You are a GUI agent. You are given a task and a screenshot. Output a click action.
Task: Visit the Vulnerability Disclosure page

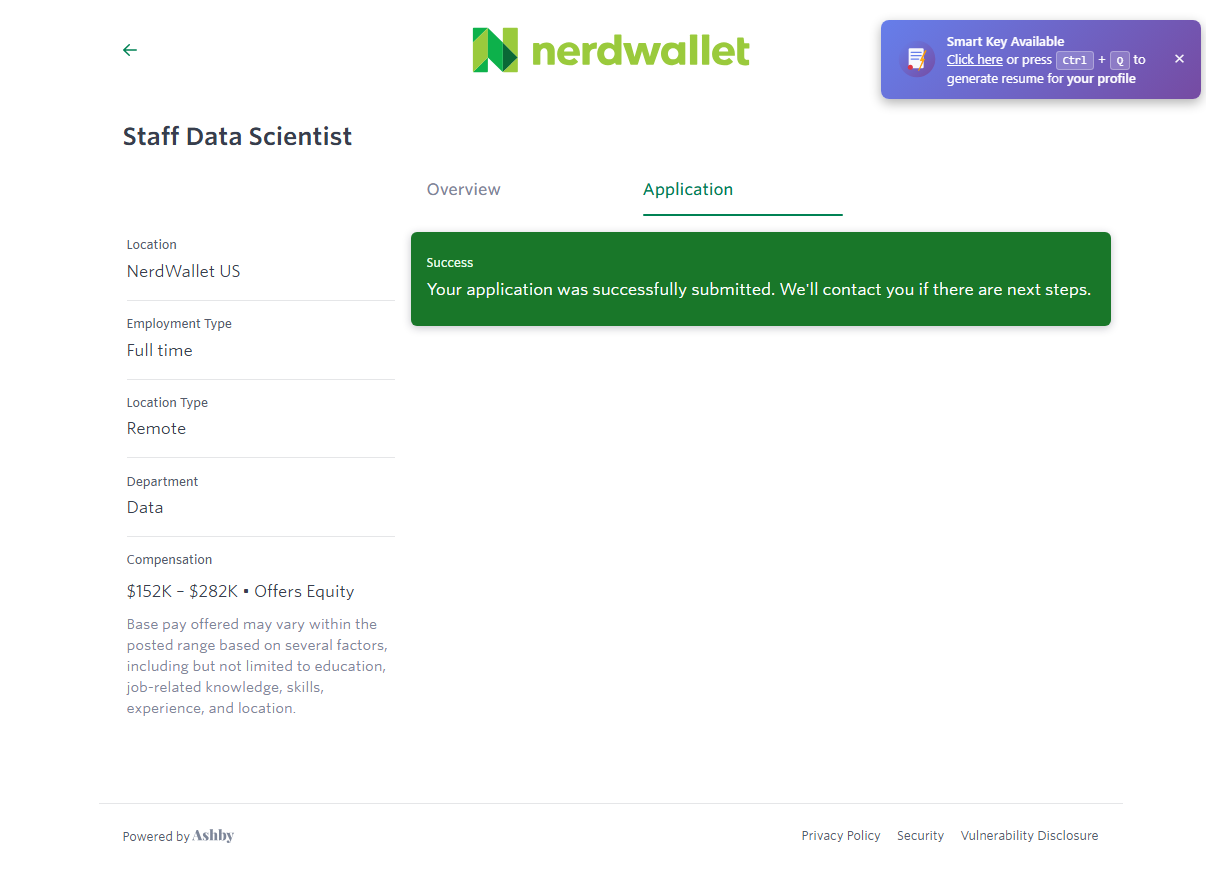click(x=1029, y=836)
